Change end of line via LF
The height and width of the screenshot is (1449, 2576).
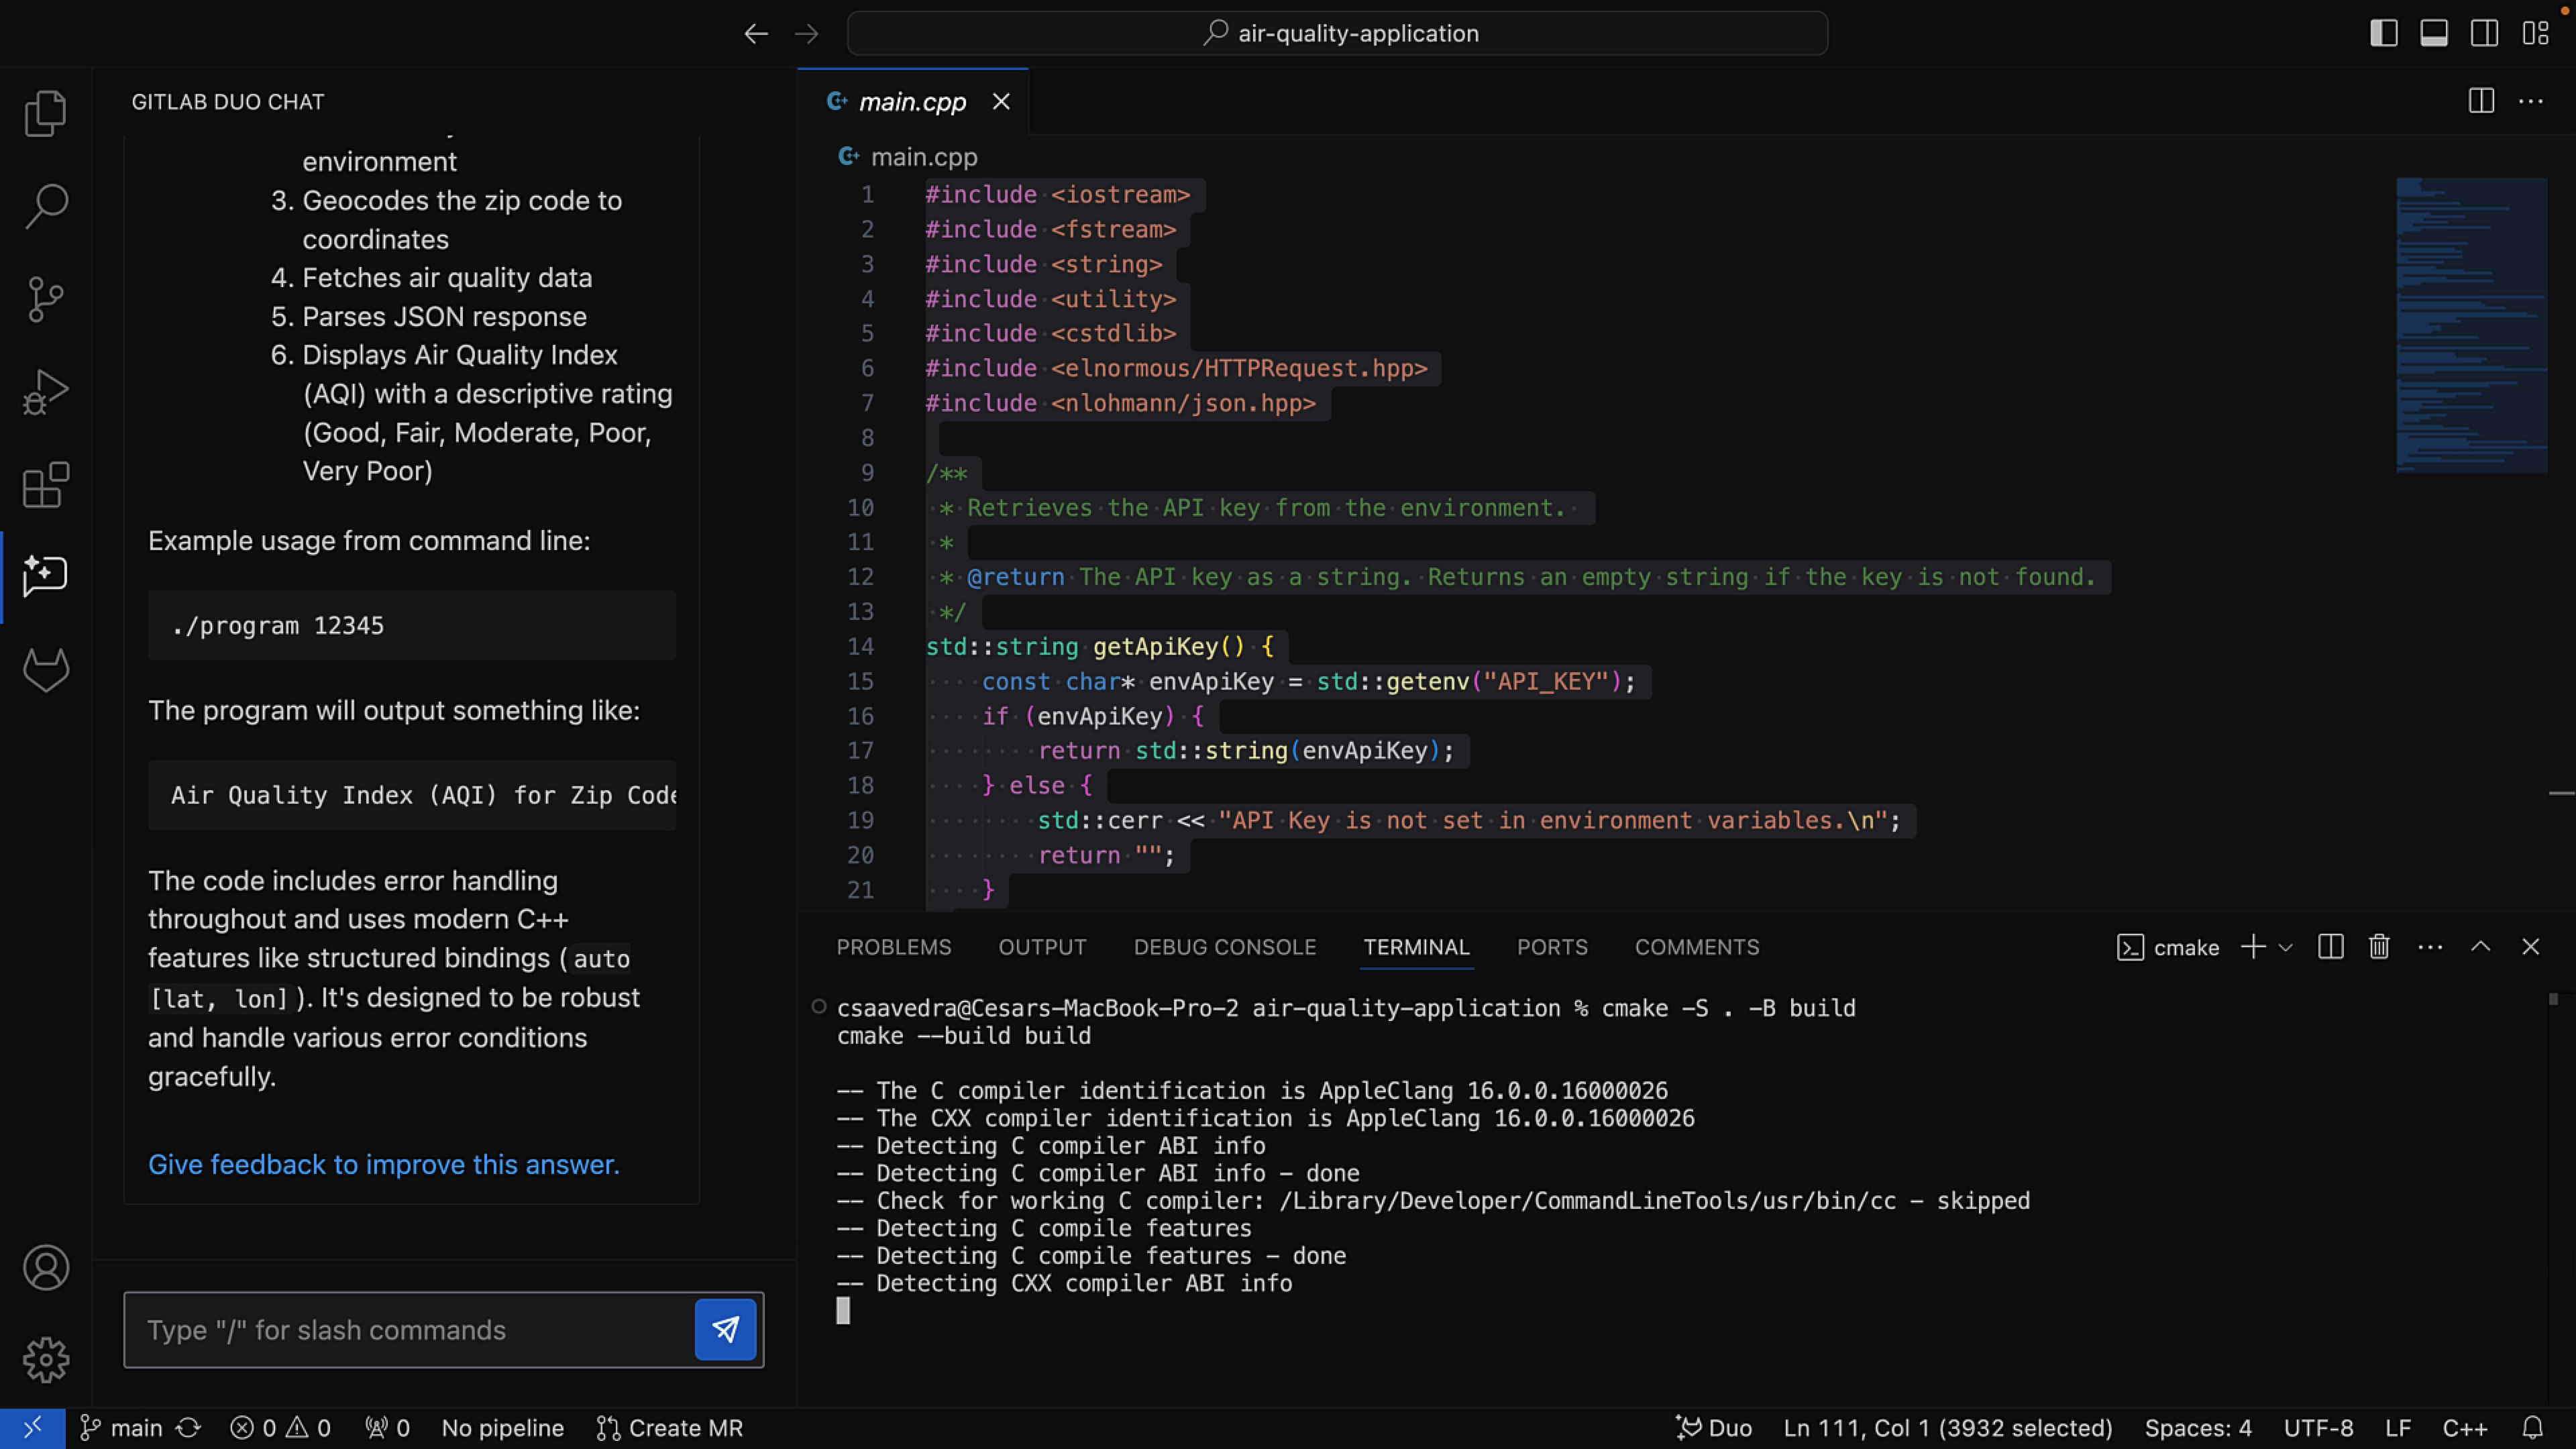[2398, 1428]
